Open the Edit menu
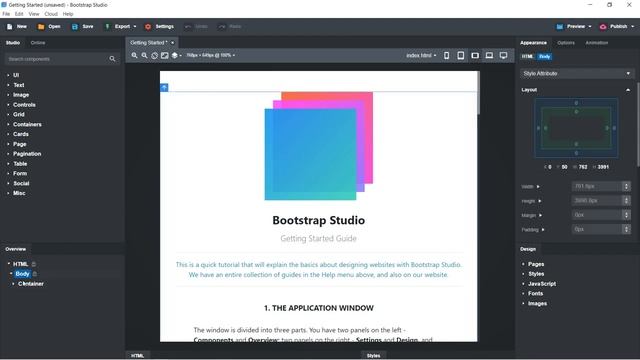The width and height of the screenshot is (640, 360). 19,14
